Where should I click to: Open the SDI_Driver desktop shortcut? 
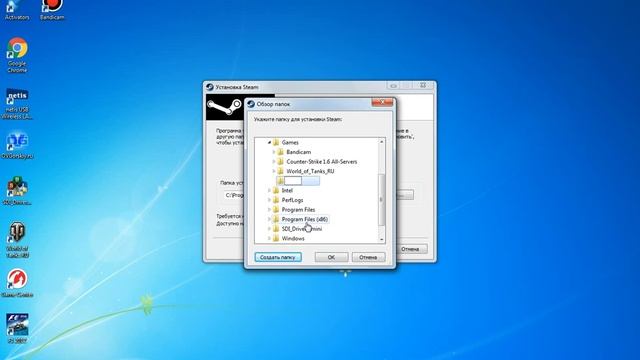coord(17,191)
